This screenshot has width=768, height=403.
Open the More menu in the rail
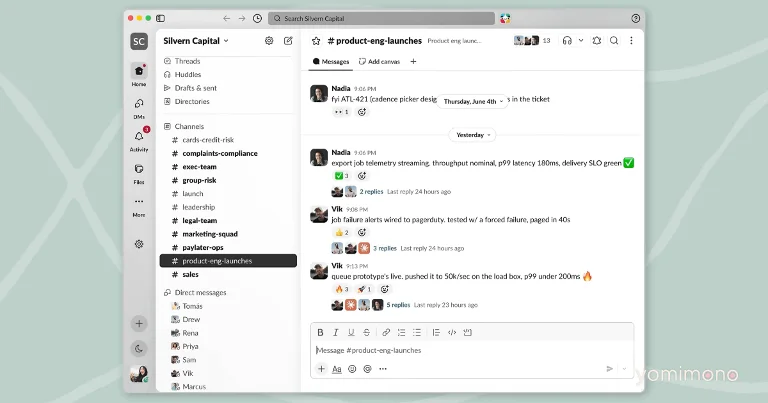pos(139,206)
